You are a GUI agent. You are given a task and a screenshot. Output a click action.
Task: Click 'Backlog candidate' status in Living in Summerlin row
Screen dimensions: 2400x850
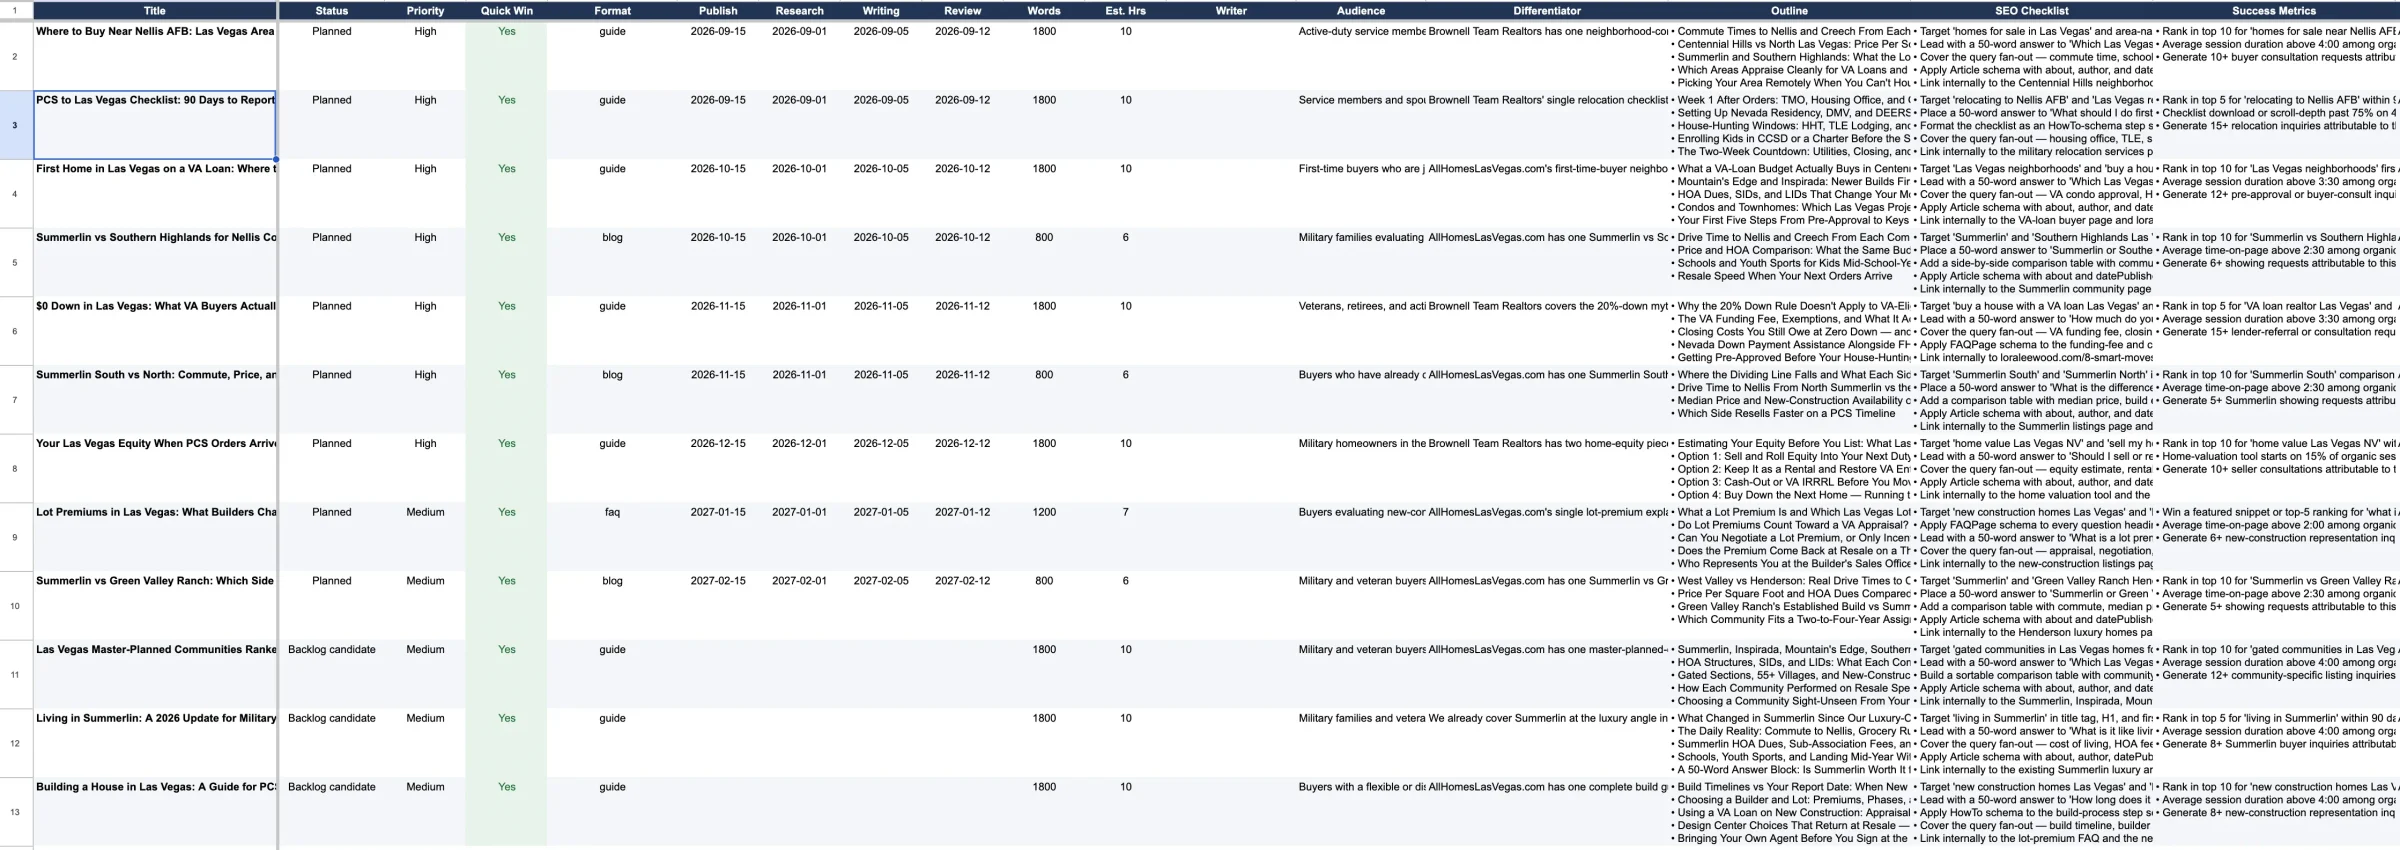coord(331,718)
